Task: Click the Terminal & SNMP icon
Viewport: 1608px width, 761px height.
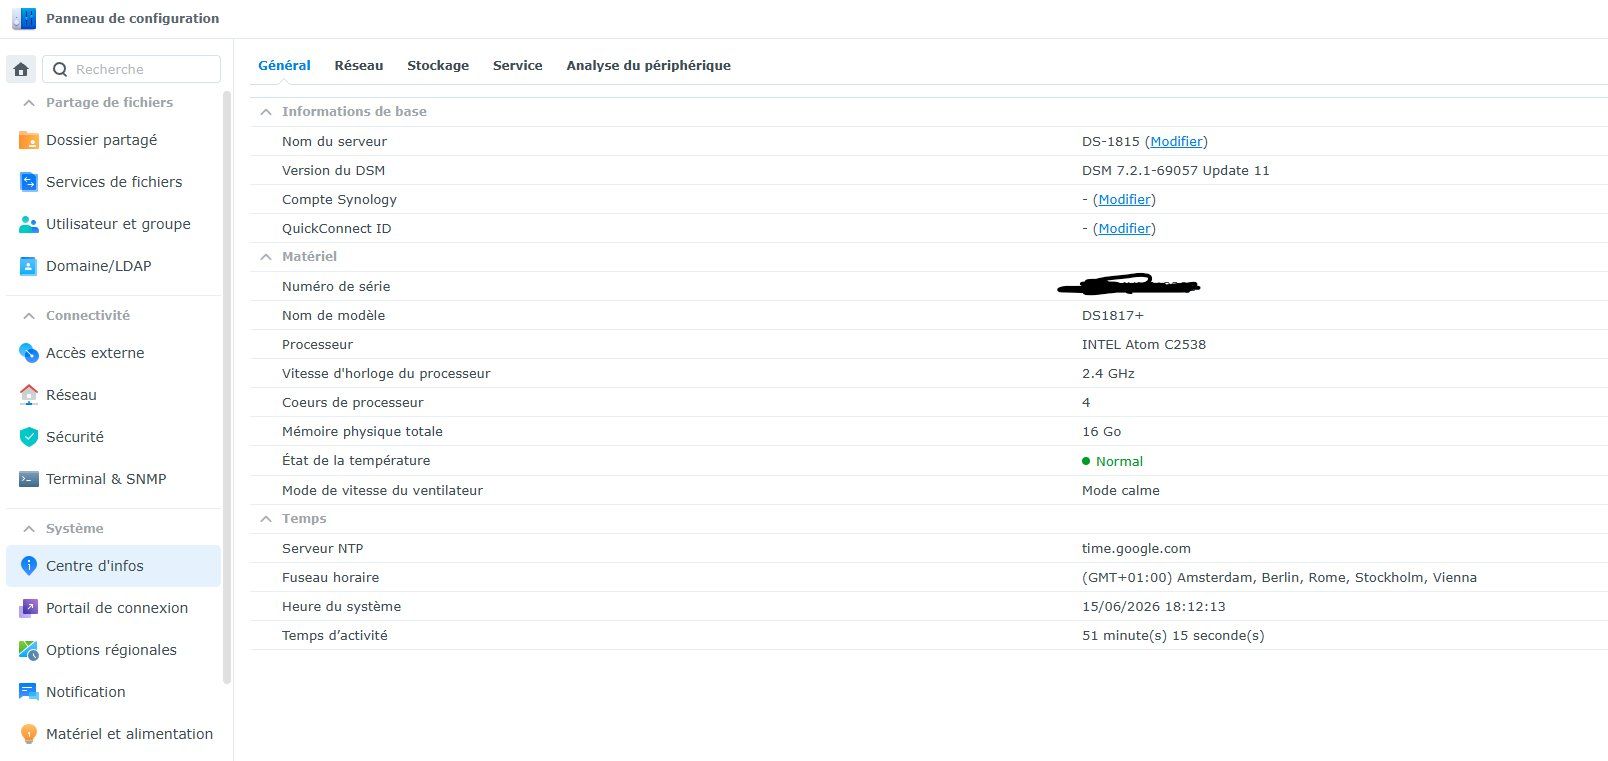Action: [x=29, y=479]
